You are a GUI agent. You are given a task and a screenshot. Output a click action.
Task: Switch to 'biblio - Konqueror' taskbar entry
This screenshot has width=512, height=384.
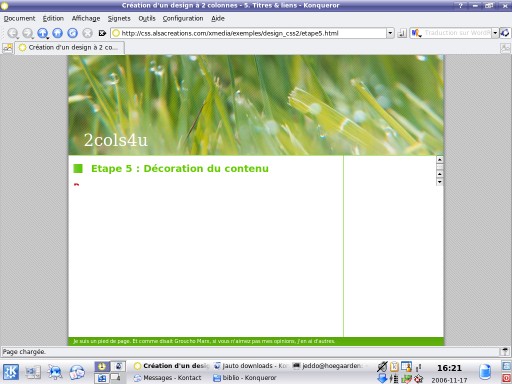(245, 378)
